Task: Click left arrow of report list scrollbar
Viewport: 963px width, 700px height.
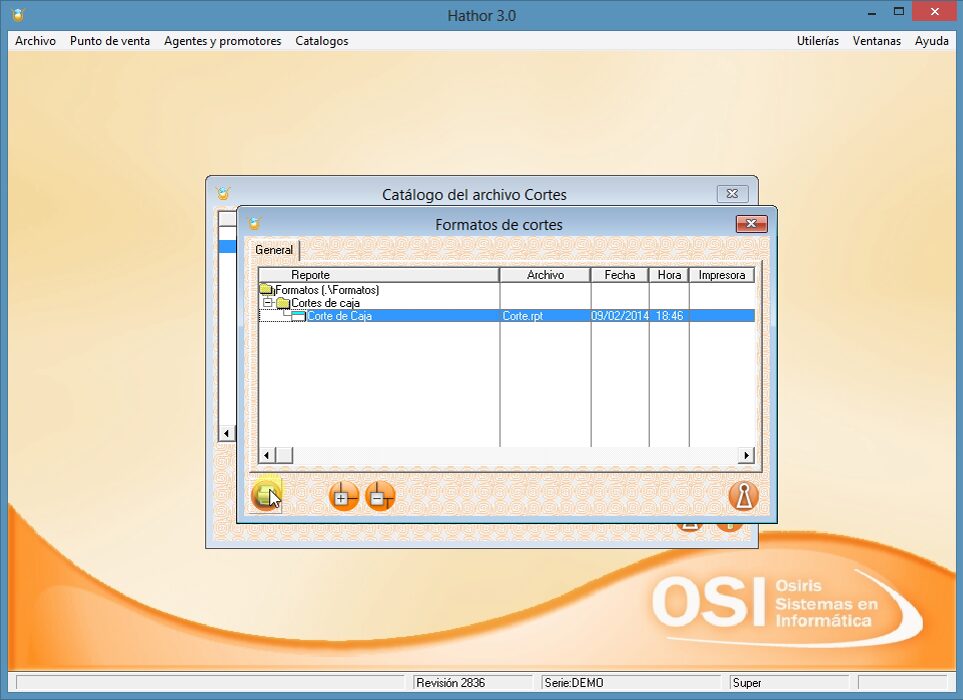Action: [267, 455]
